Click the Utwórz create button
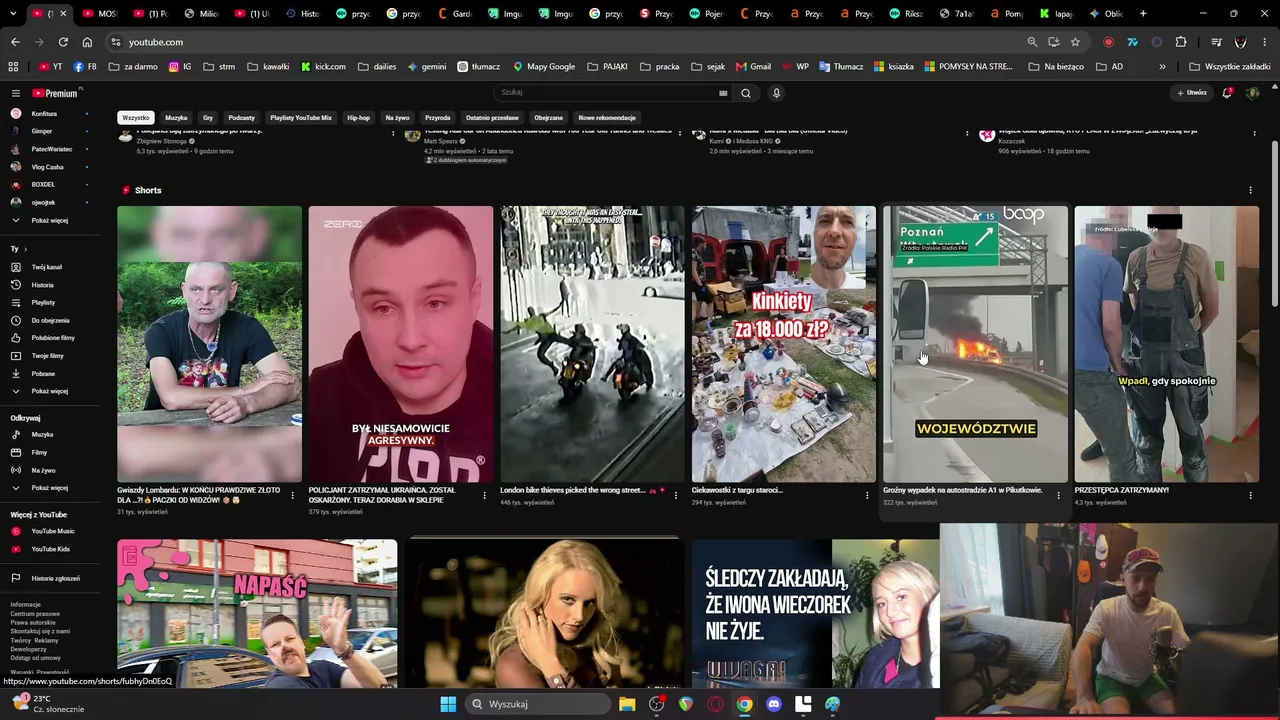This screenshot has width=1280, height=720. (1192, 93)
